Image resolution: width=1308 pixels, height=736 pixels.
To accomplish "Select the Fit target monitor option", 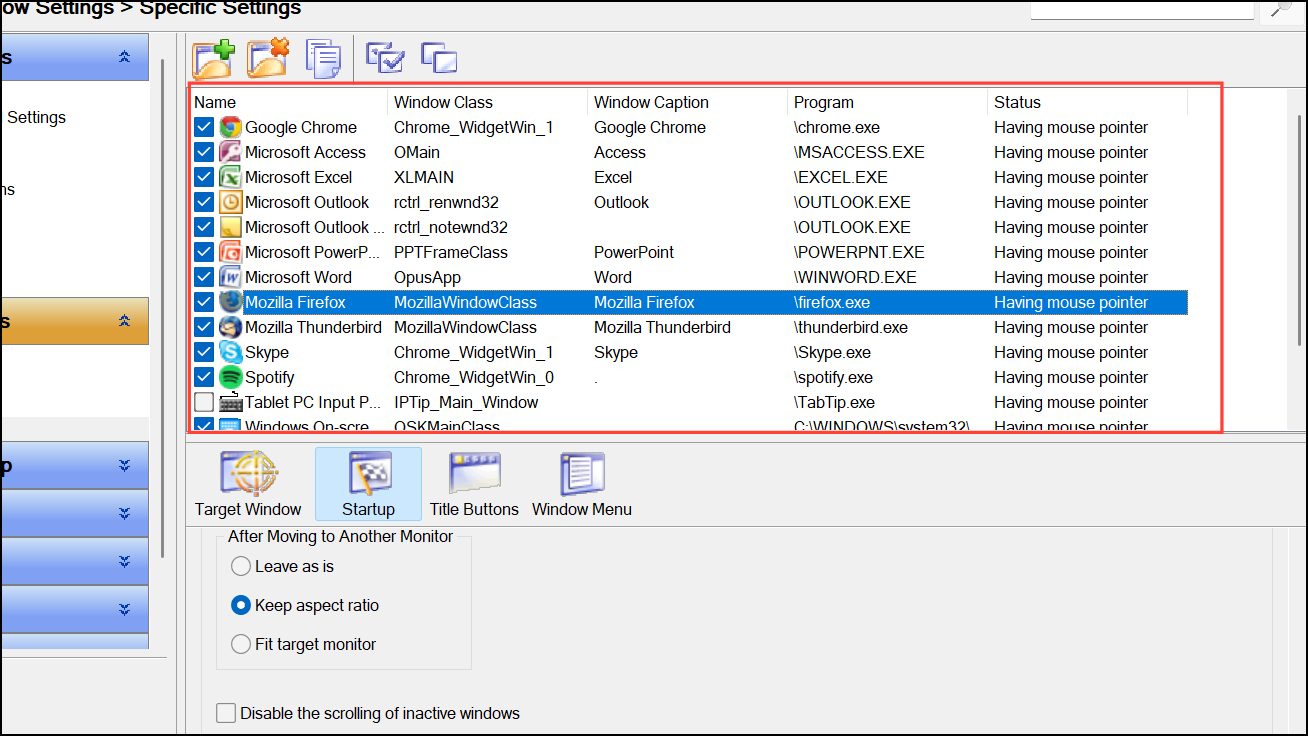I will click(241, 644).
